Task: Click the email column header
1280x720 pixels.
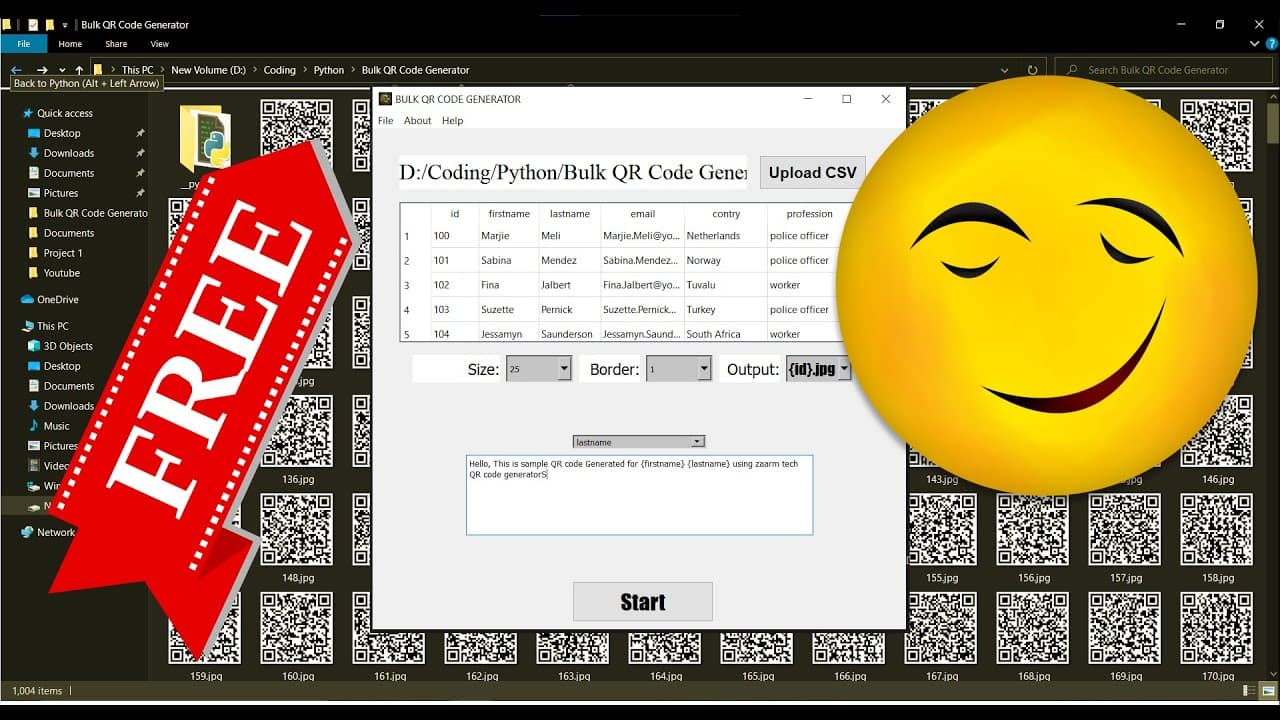Action: [x=642, y=214]
